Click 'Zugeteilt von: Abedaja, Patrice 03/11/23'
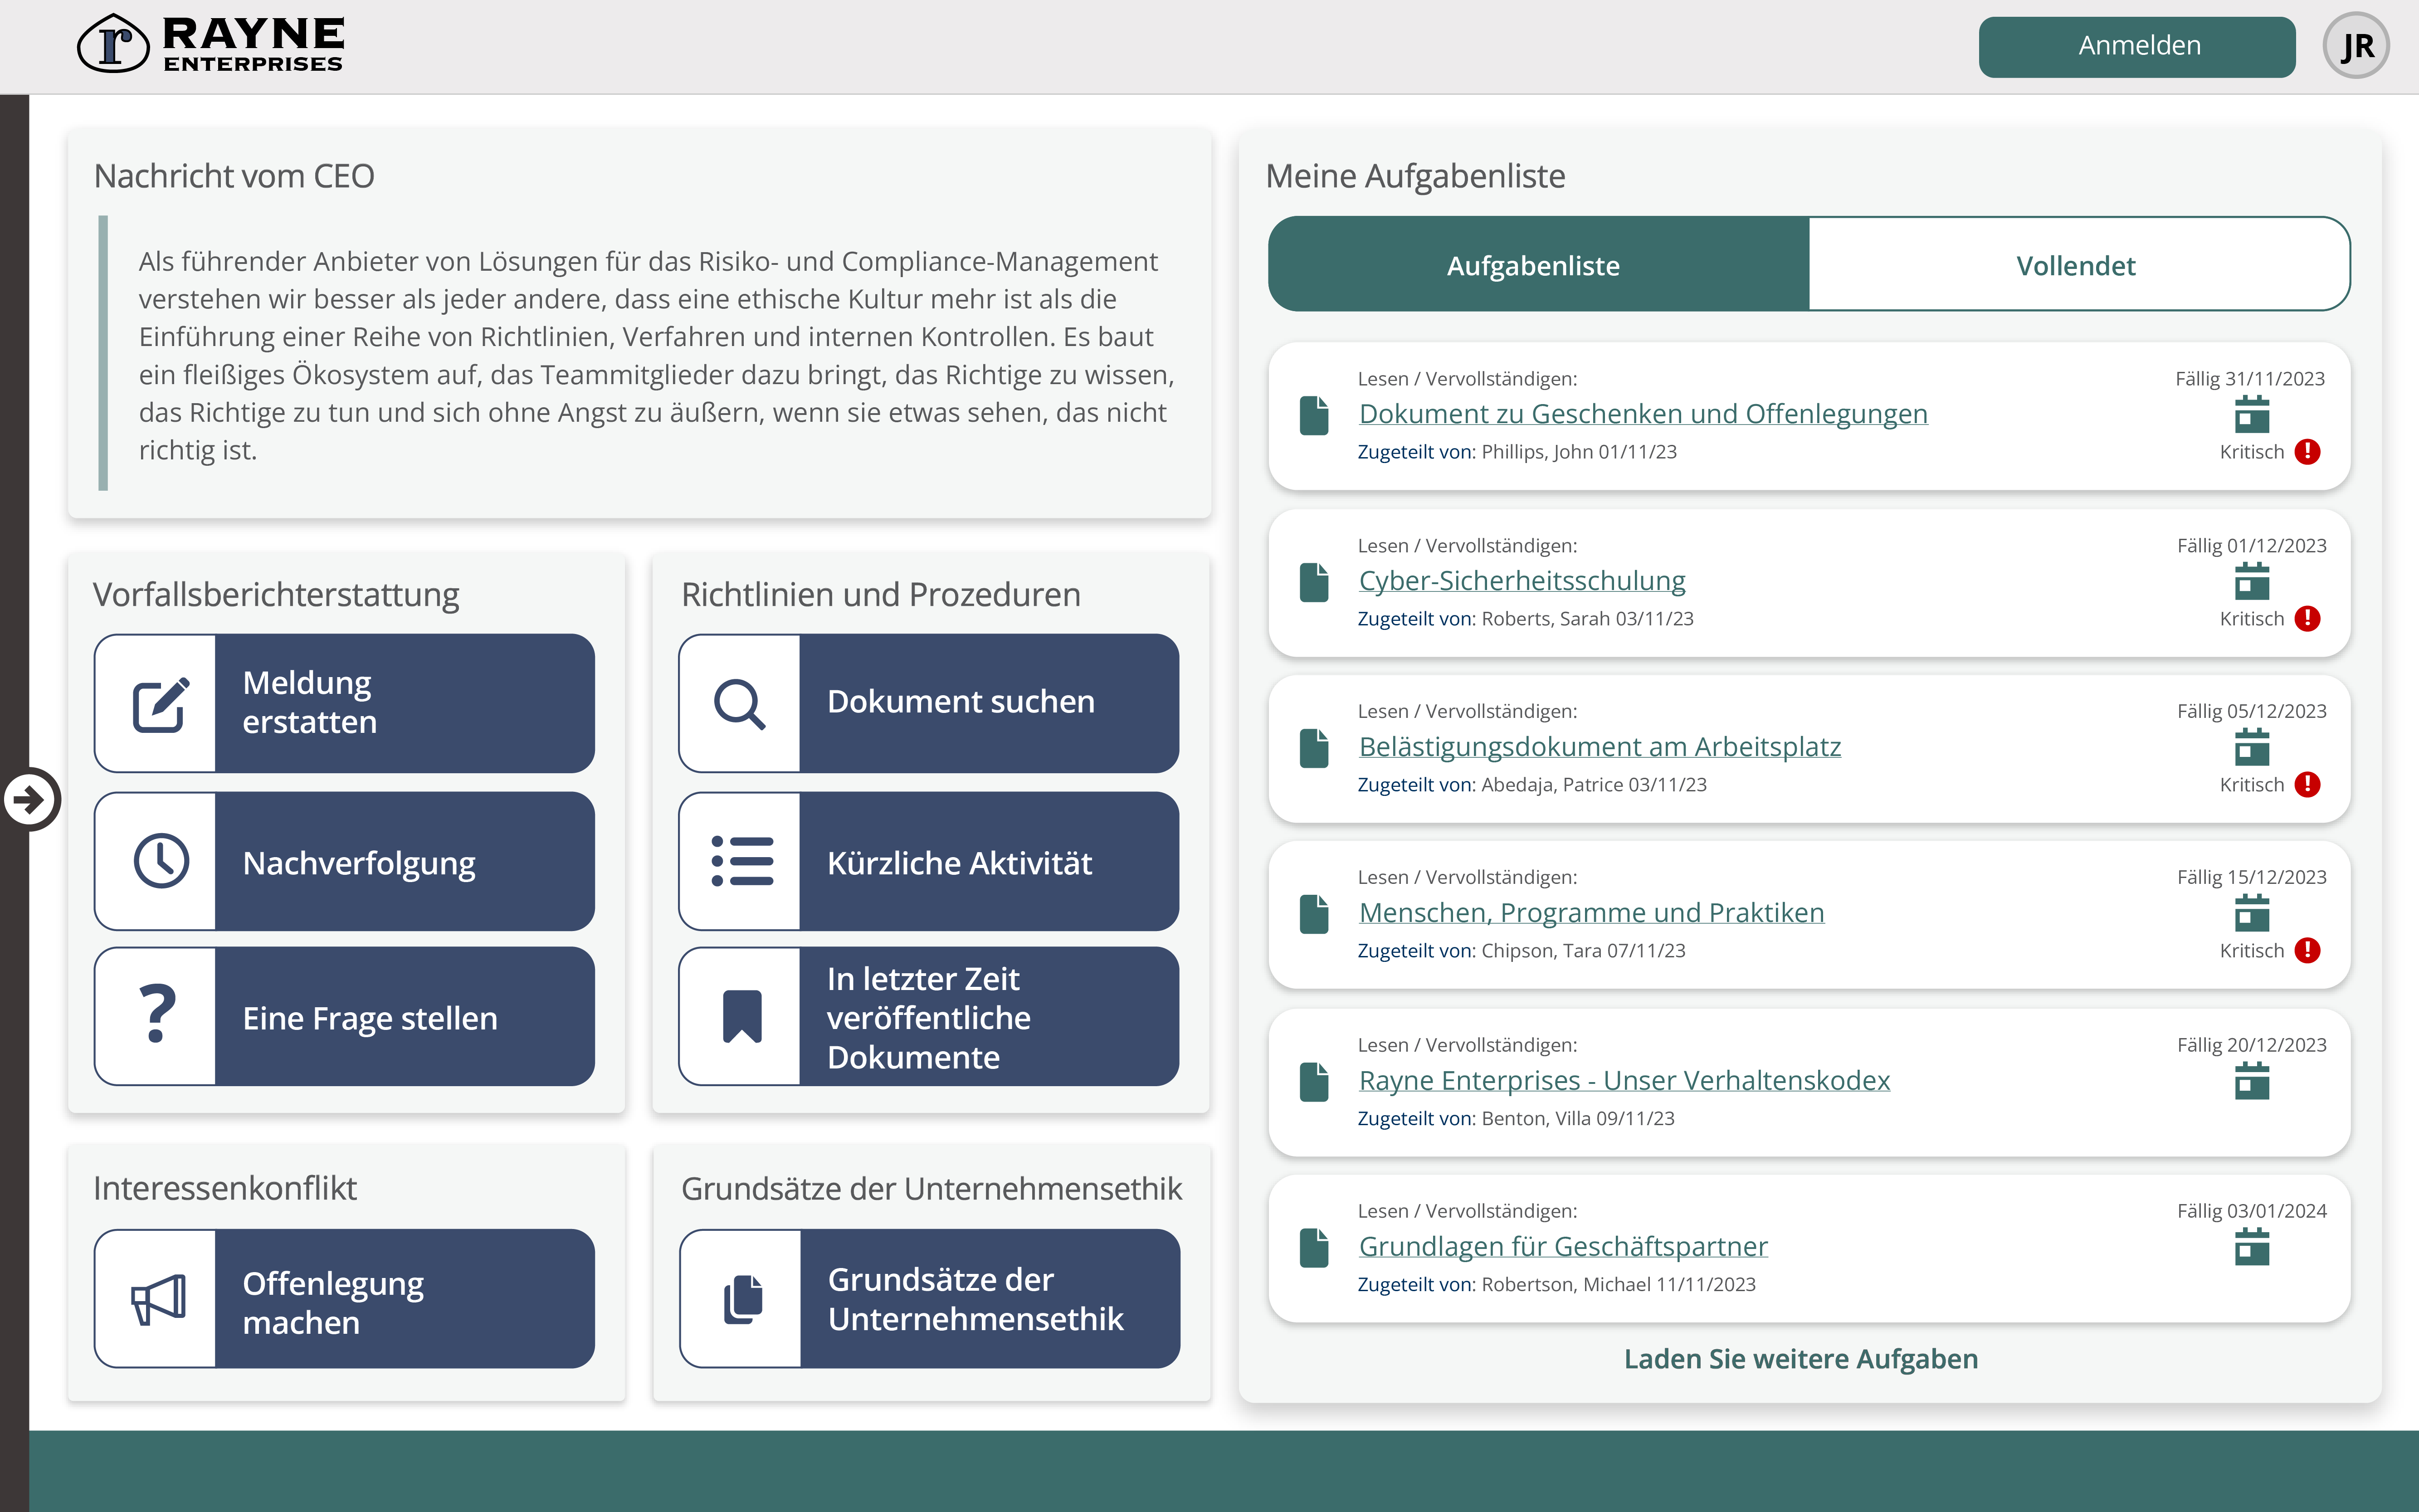Image resolution: width=2419 pixels, height=1512 pixels. (x=1531, y=785)
